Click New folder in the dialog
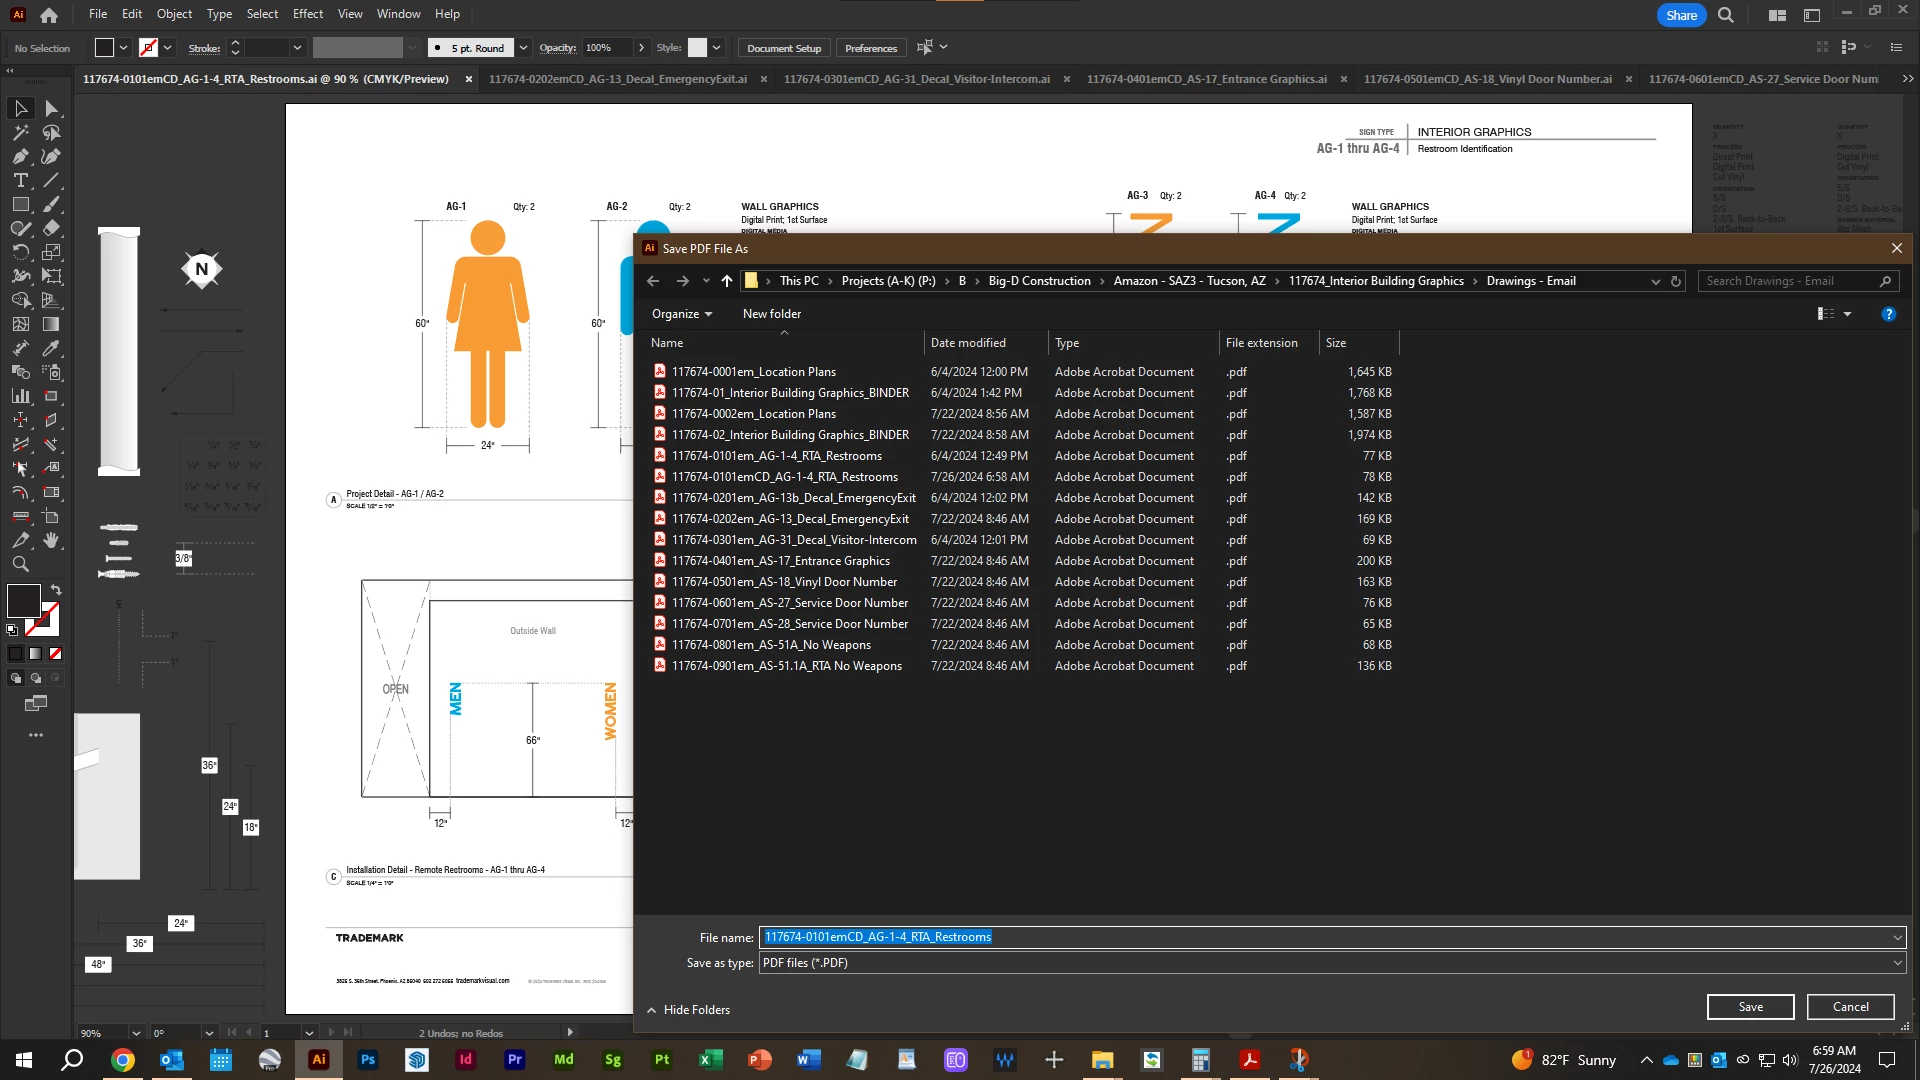Viewport: 1920px width, 1080px height. (x=771, y=314)
